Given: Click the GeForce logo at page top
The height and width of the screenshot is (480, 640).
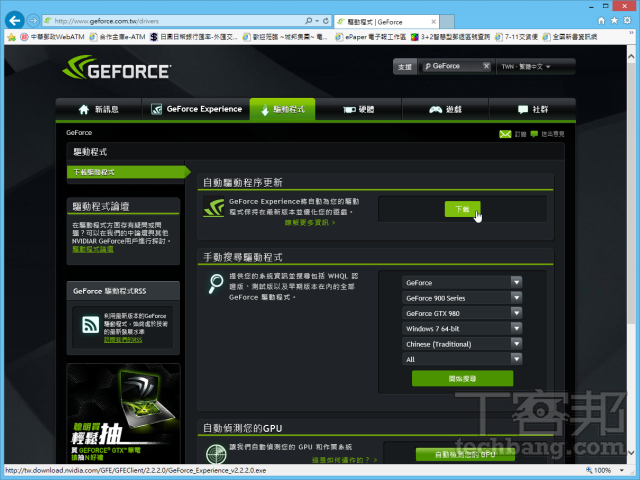Looking at the screenshot, I should [117, 67].
